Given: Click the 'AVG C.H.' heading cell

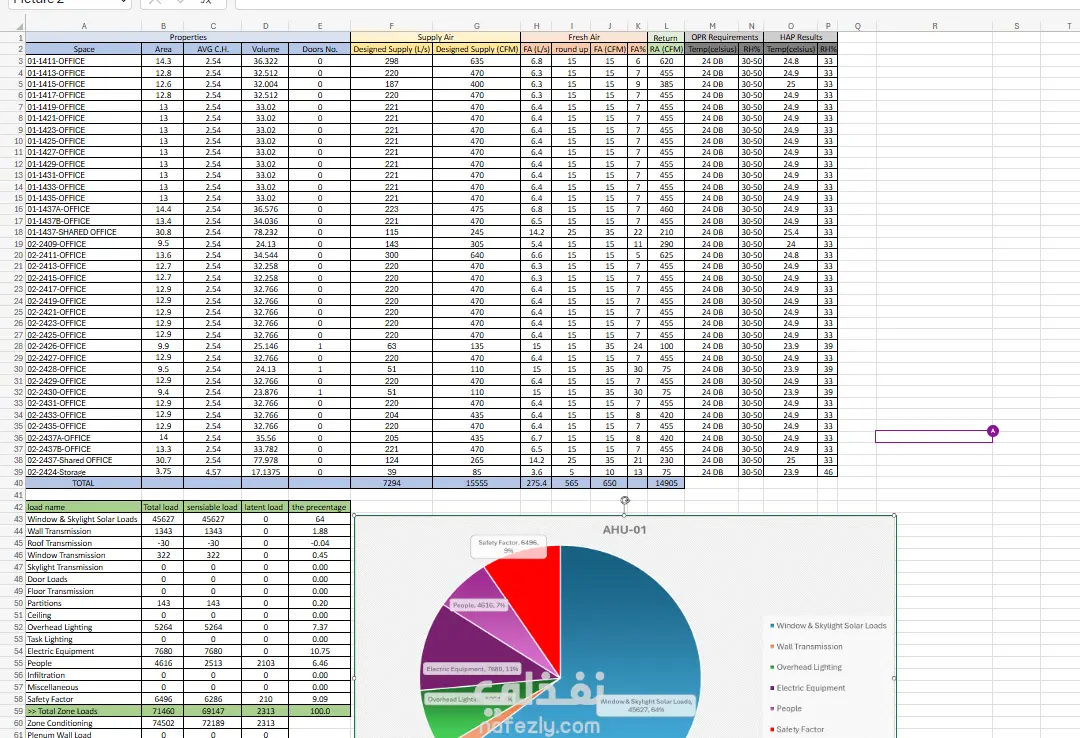Looking at the screenshot, I should [213, 49].
